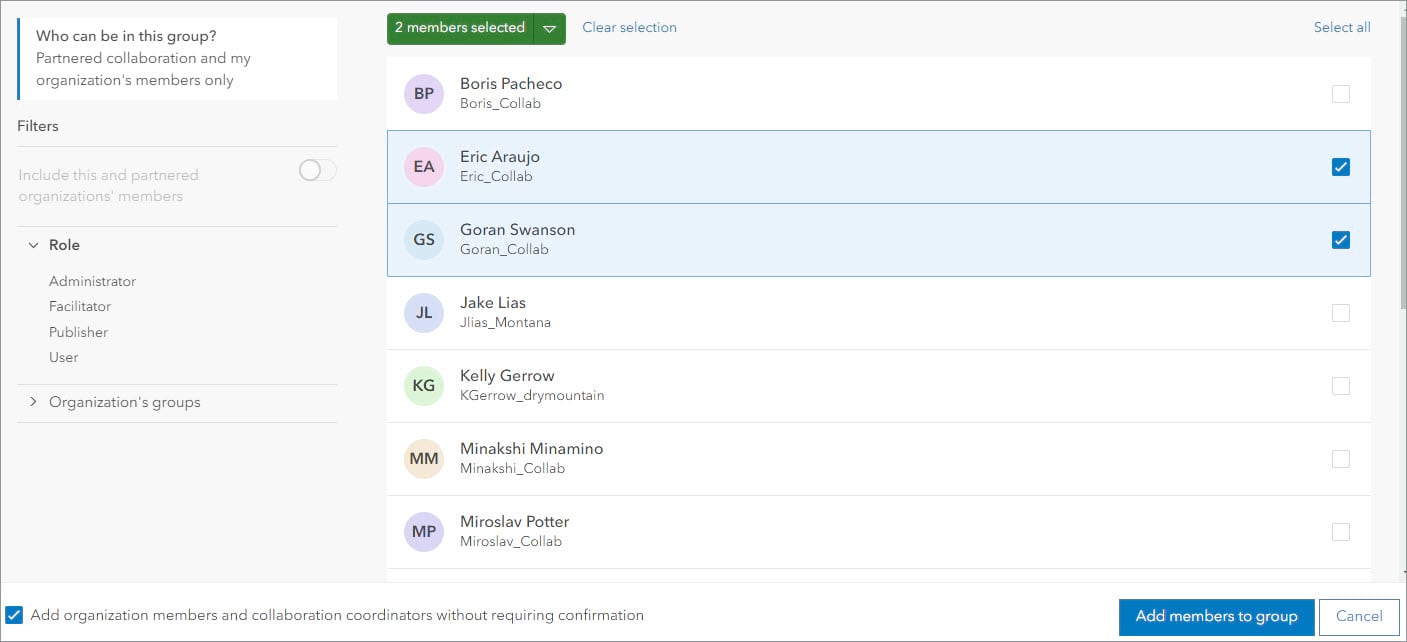Collapse the Role filter section
The height and width of the screenshot is (642, 1407).
(33, 244)
